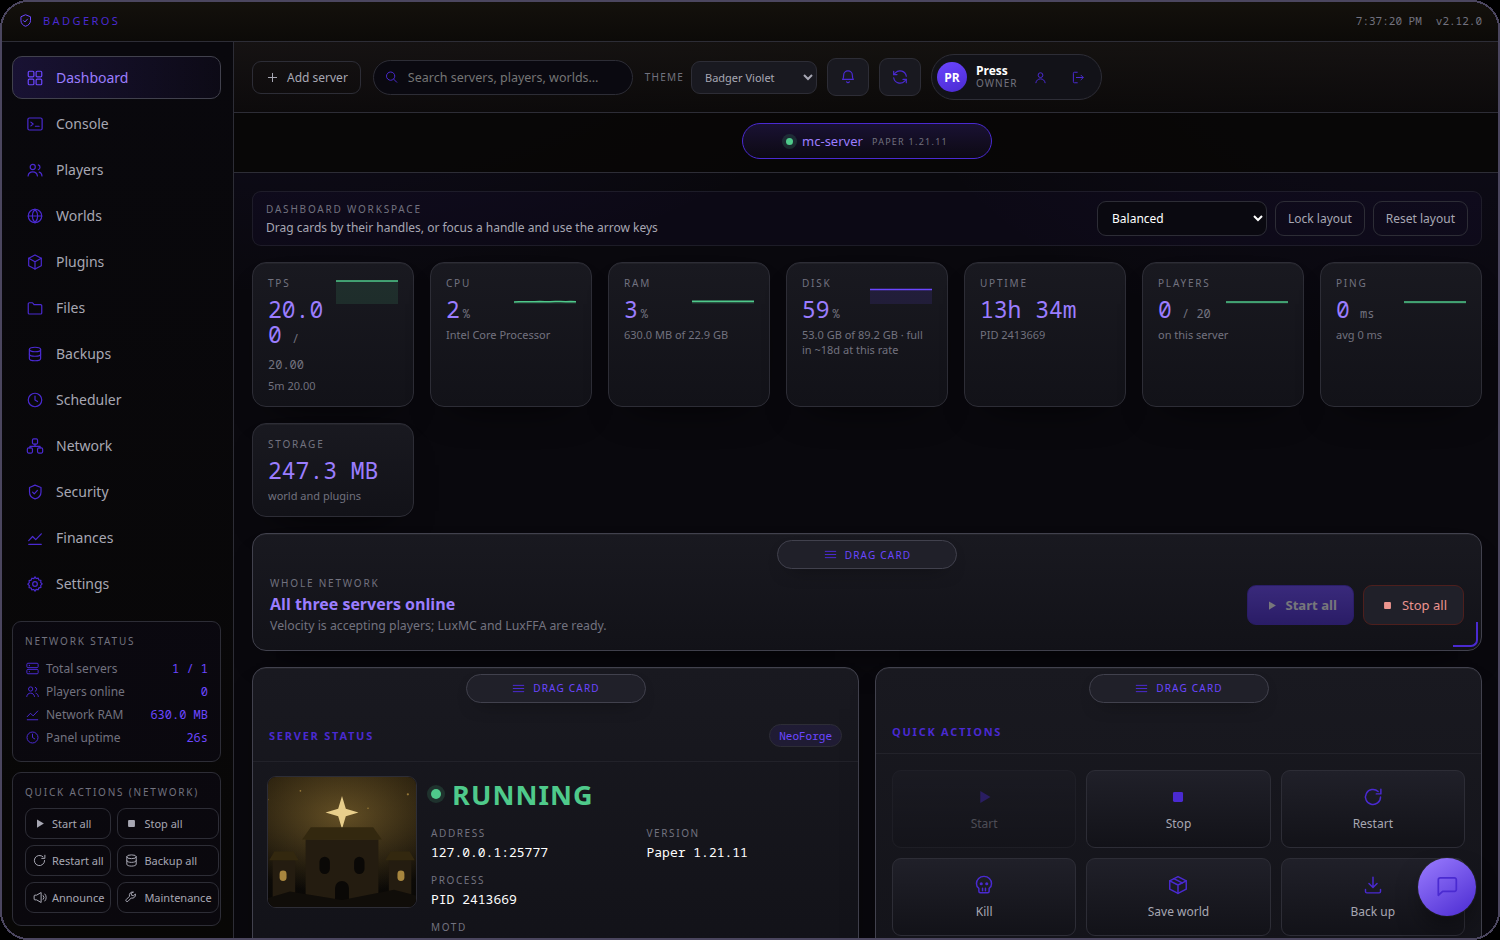Image resolution: width=1500 pixels, height=940 pixels.
Task: Click the address 127.0.0.1:25777
Action: pos(489,853)
